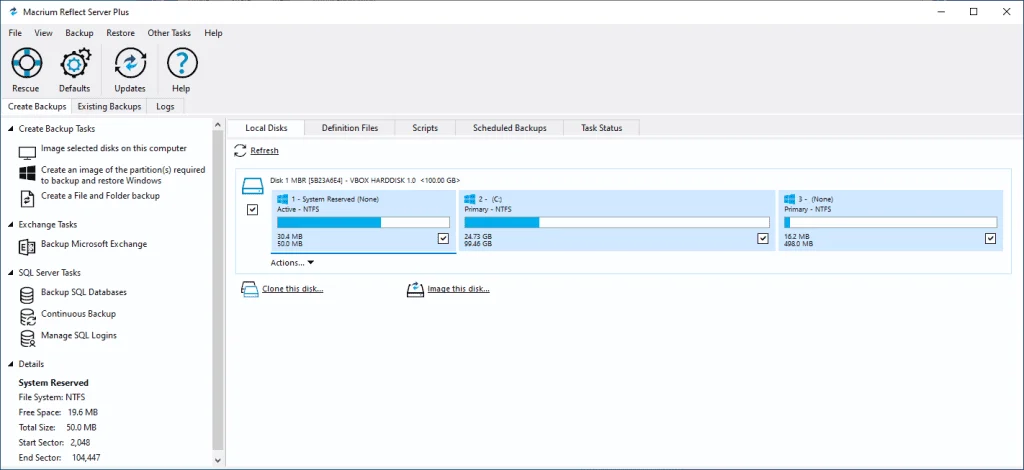Select the Local Disks tab
1024x470 pixels.
(266, 128)
